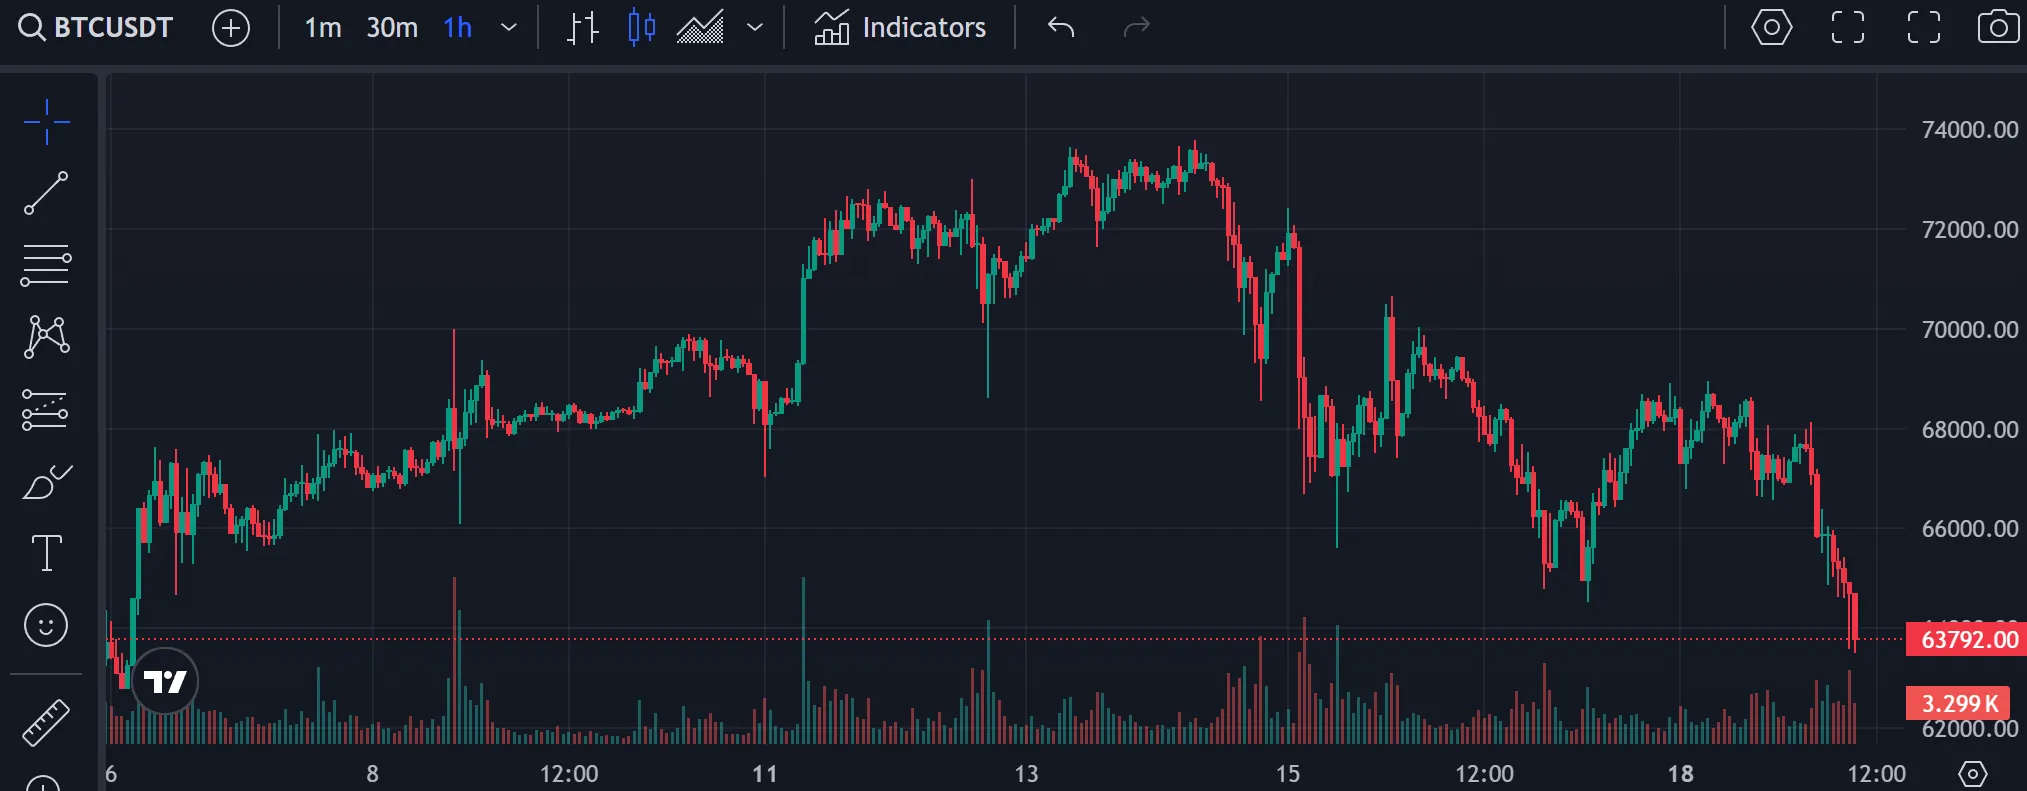Select the 1m timeframe
This screenshot has height=791, width=2027.
point(323,28)
